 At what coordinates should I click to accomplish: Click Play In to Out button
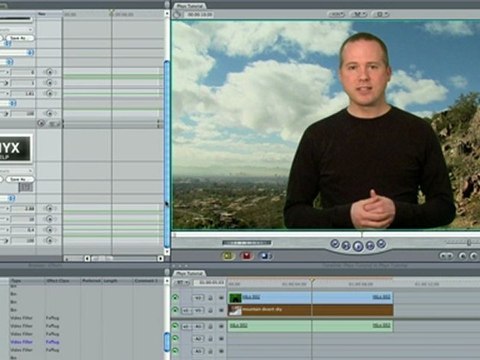[x=346, y=246]
